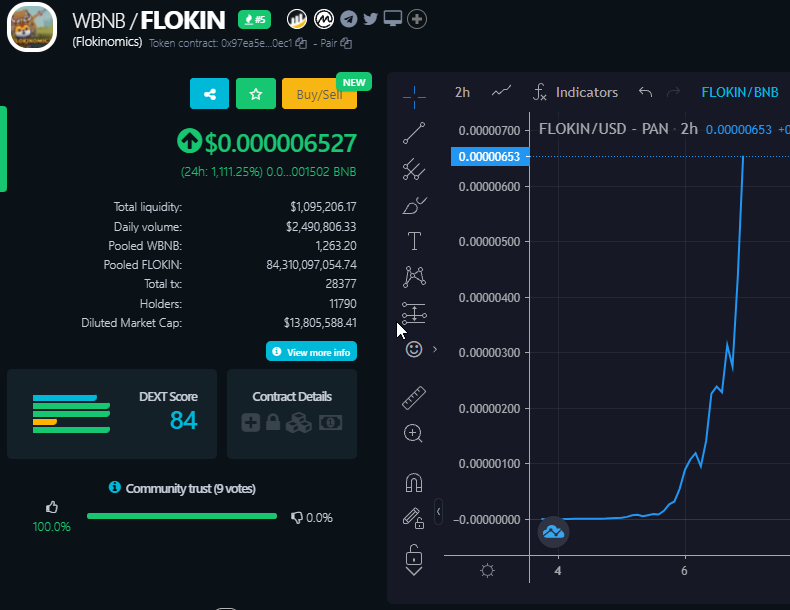The image size is (790, 610).
Task: Select the Text annotation tool
Action: pyautogui.click(x=414, y=241)
